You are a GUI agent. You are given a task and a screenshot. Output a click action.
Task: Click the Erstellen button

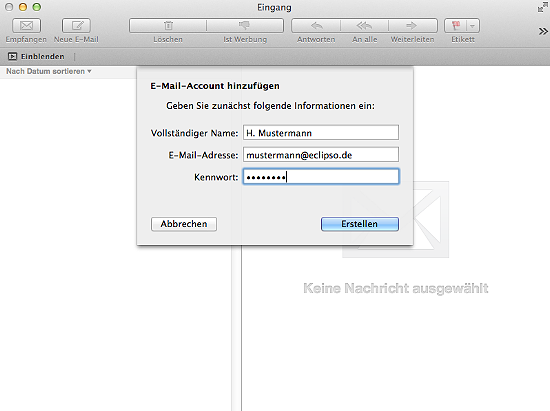360,224
